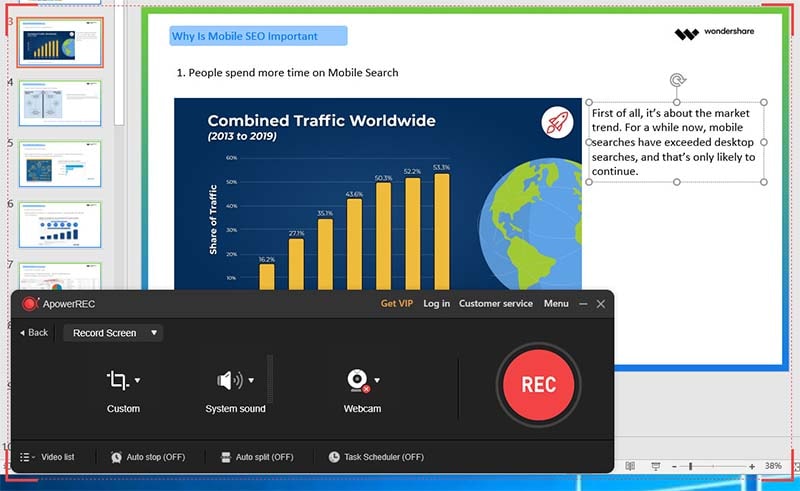Open the Video list

pyautogui.click(x=58, y=457)
